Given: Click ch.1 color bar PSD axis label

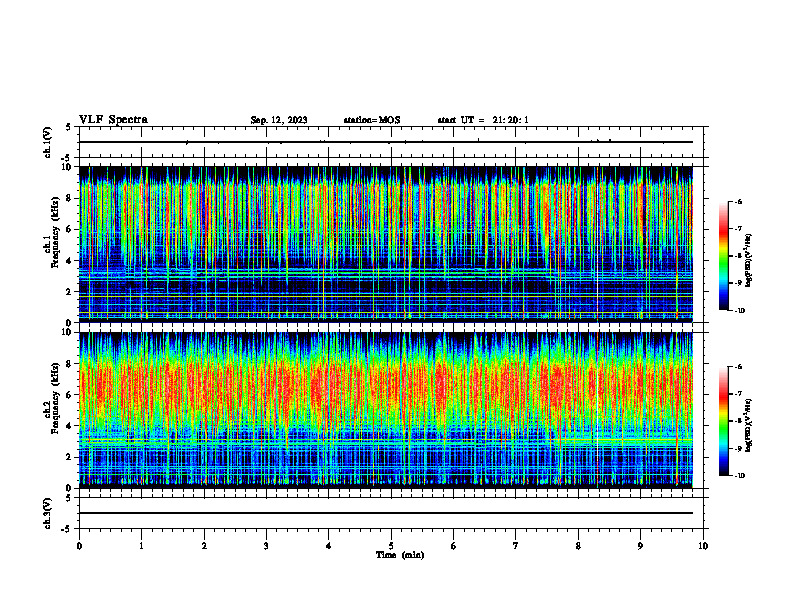Looking at the screenshot, I should (748, 260).
